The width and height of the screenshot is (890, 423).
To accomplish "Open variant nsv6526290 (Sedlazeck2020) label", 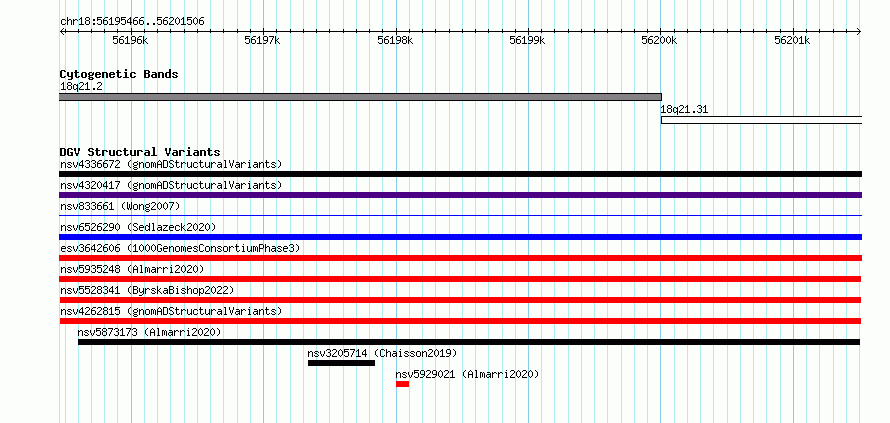I will (138, 228).
